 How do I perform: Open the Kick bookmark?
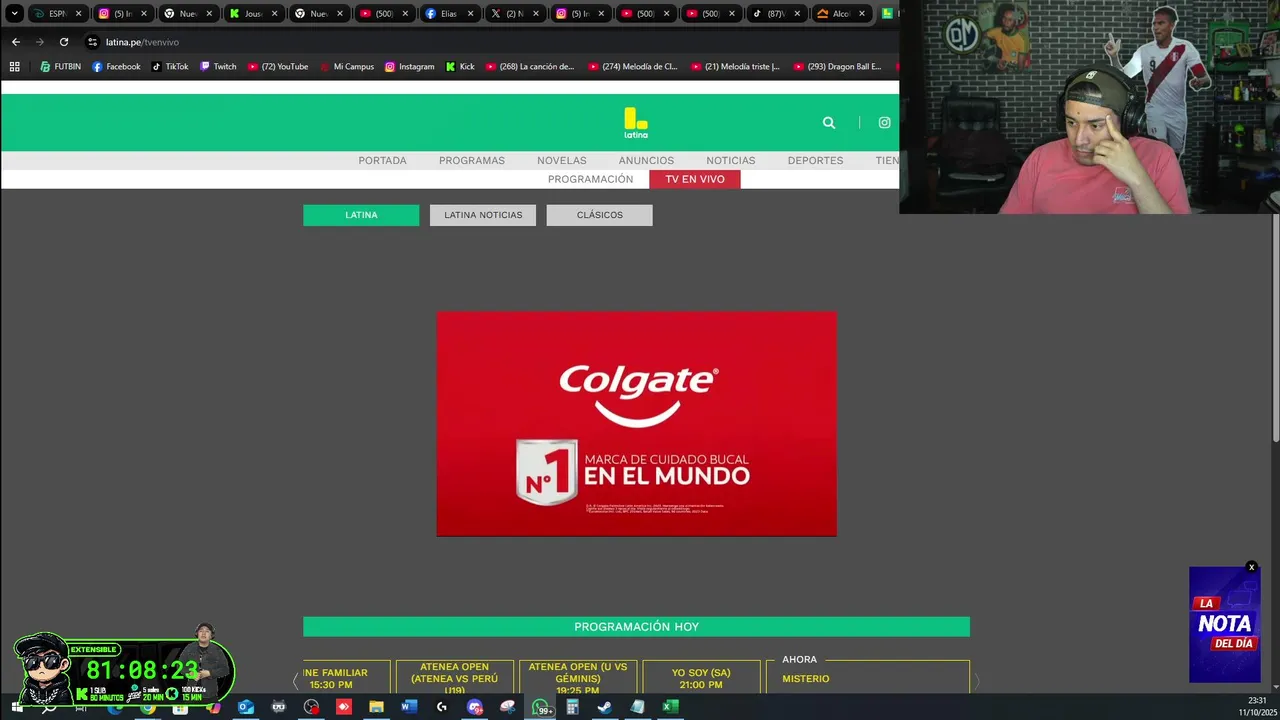(460, 67)
